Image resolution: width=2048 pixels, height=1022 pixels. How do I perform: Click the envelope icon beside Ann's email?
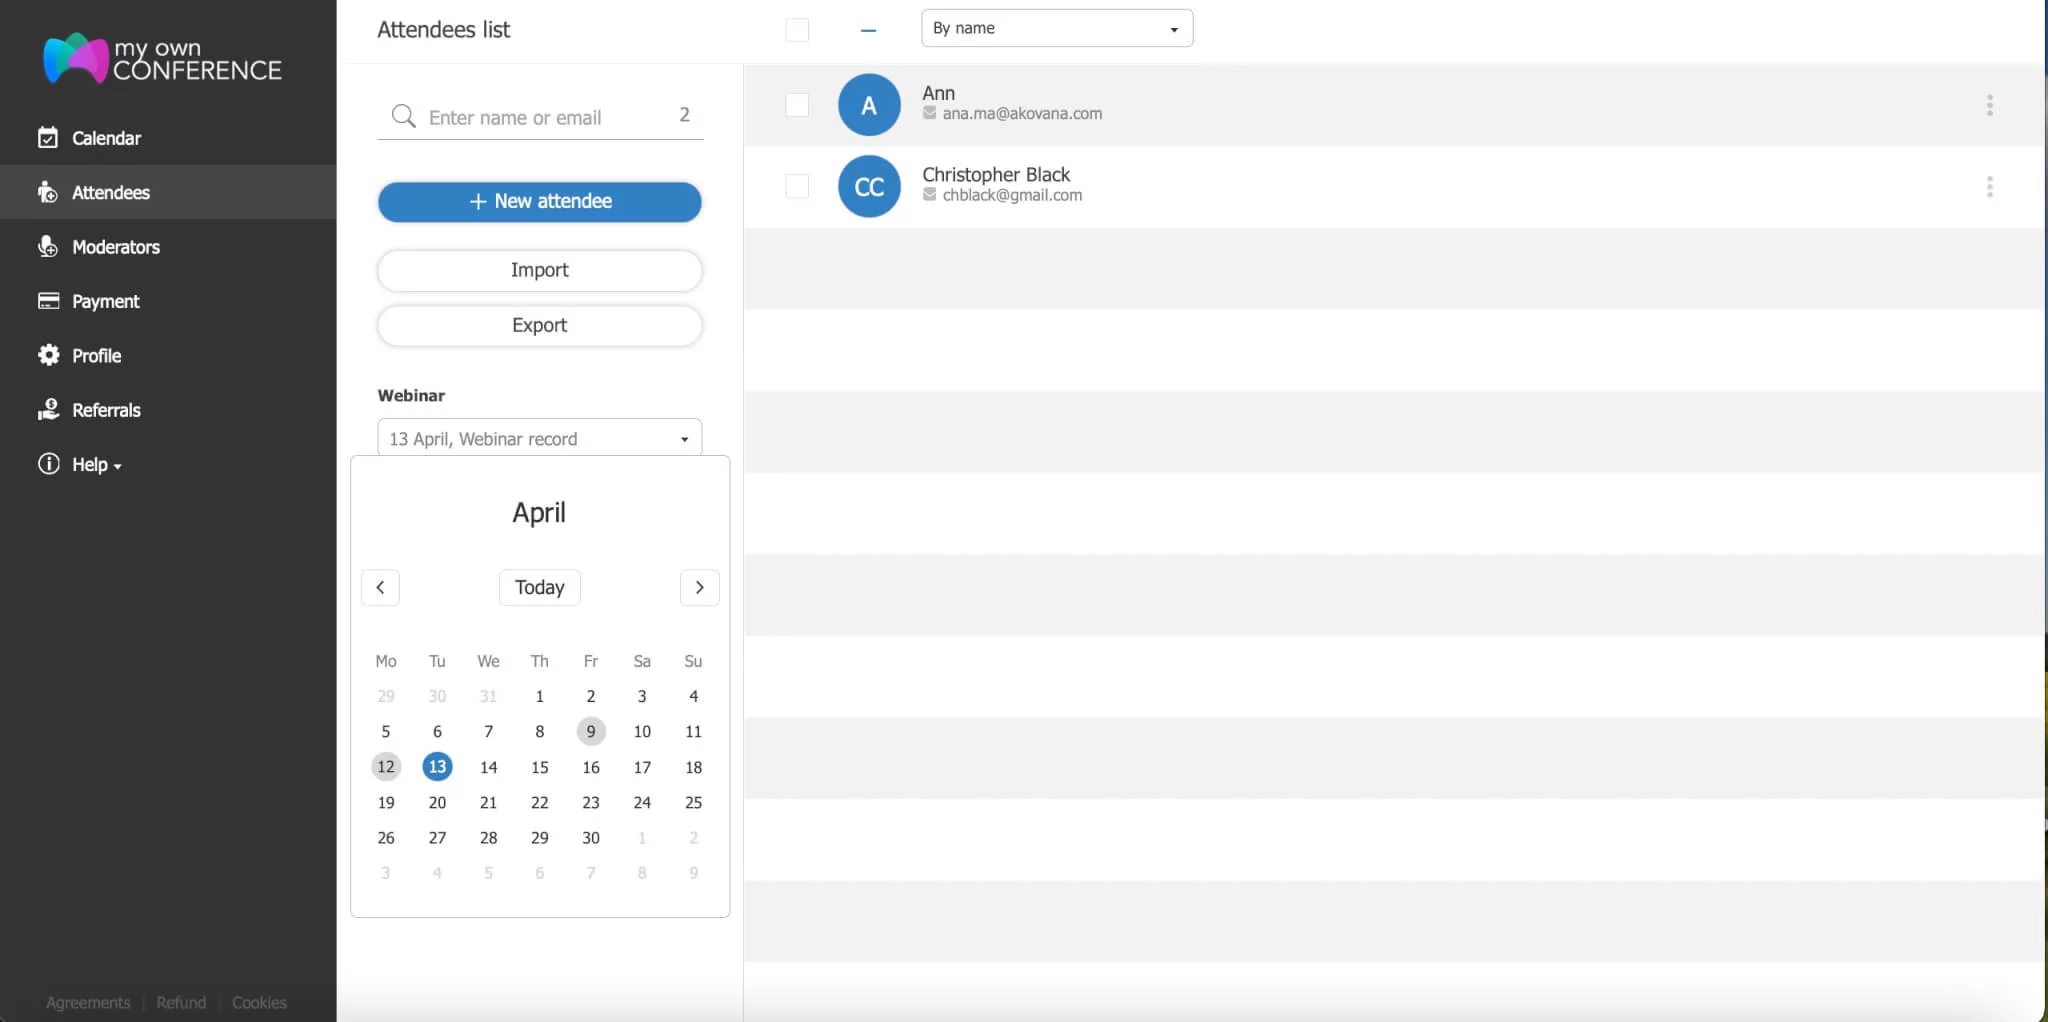[x=928, y=113]
